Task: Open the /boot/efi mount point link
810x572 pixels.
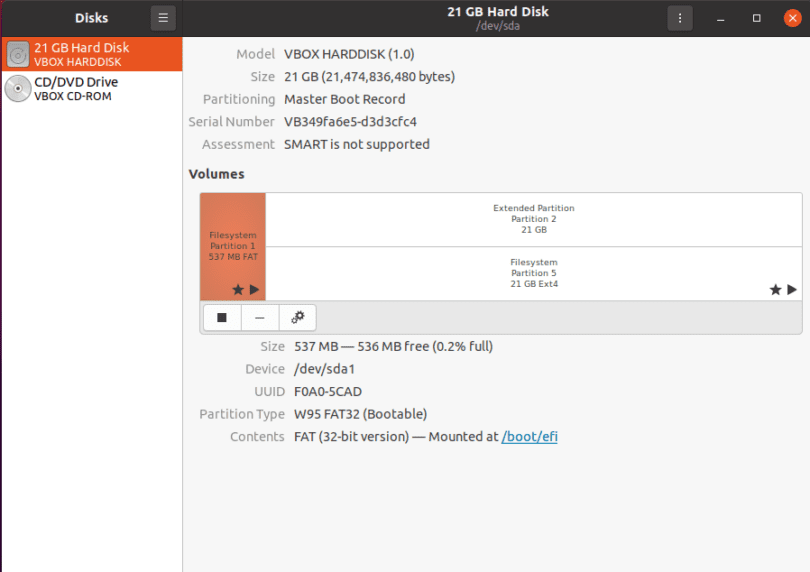Action: coord(529,437)
